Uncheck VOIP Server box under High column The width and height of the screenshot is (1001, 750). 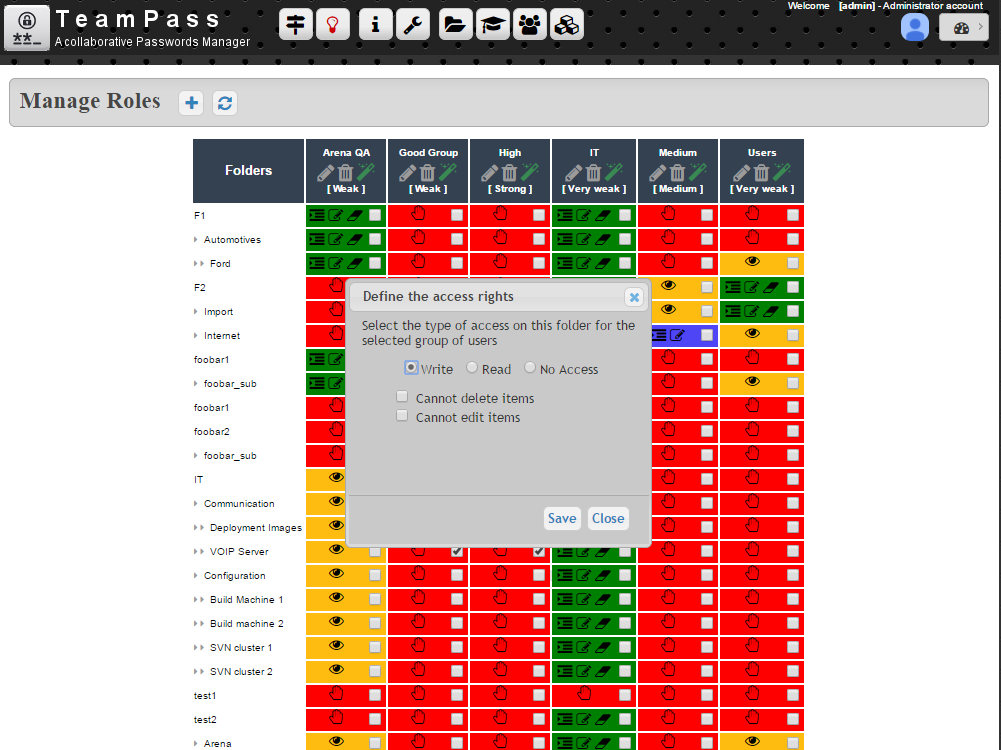coord(539,551)
